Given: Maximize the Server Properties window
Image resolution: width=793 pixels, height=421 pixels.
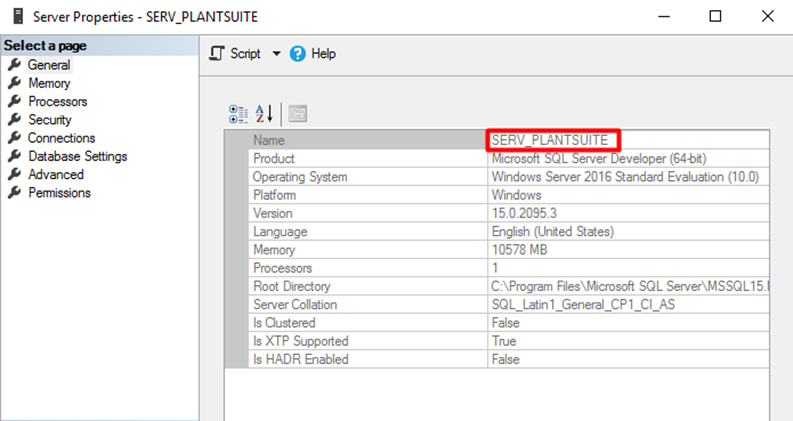Looking at the screenshot, I should click(x=715, y=16).
